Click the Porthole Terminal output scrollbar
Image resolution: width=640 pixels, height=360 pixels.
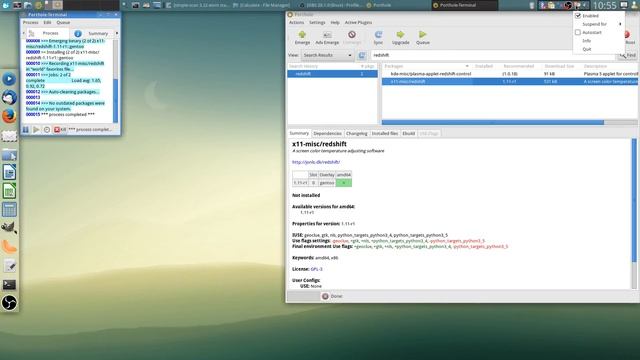click(116, 101)
